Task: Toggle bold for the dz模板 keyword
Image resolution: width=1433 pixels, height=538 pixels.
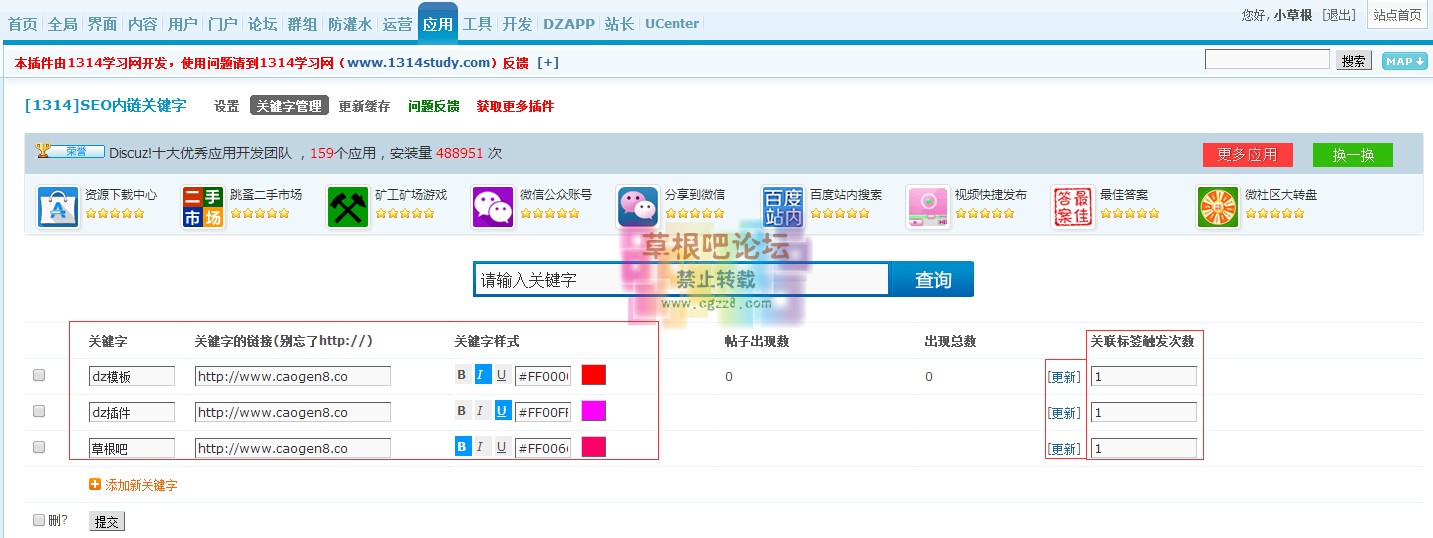Action: [x=462, y=375]
